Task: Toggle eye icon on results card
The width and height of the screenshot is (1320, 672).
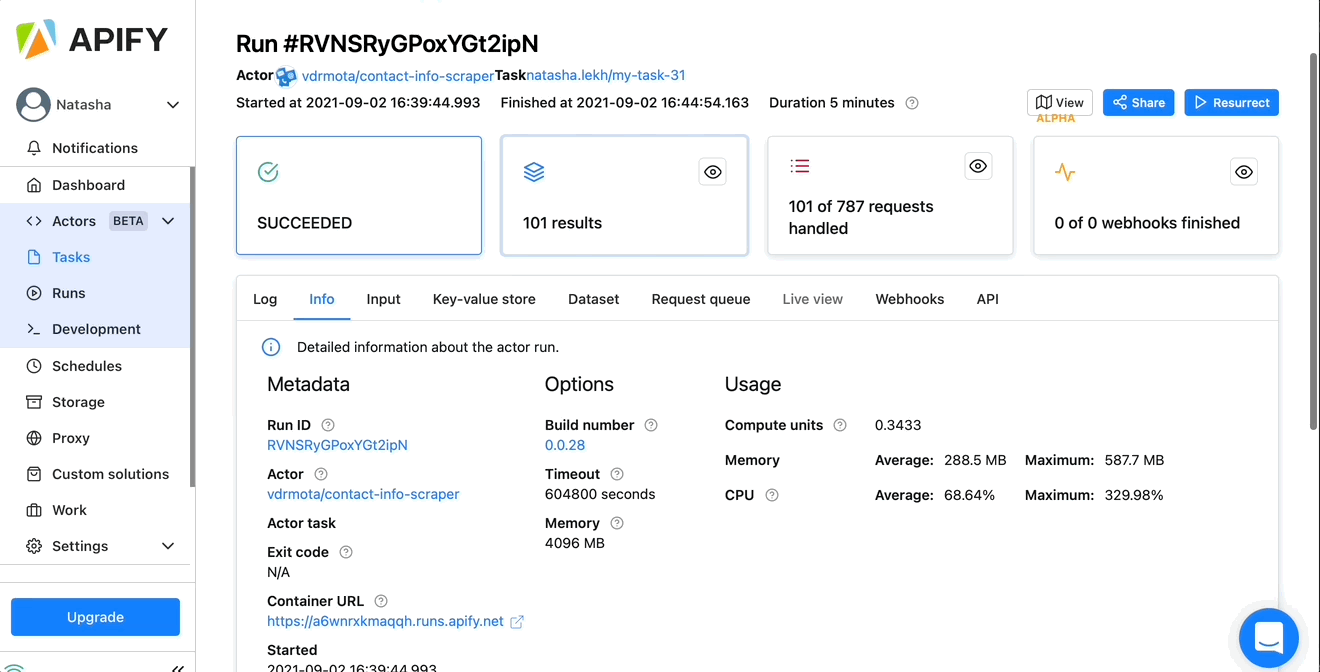Action: pyautogui.click(x=713, y=172)
